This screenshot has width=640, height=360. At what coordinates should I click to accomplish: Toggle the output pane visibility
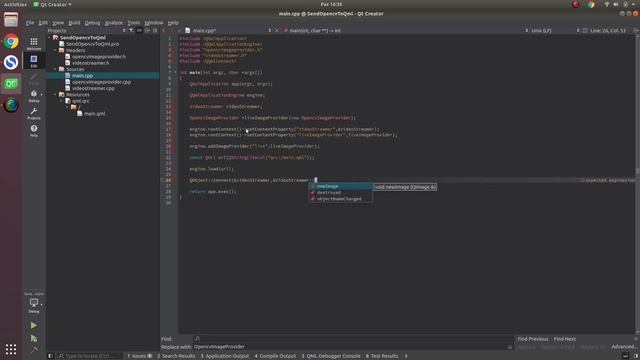pyautogui.click(x=626, y=356)
